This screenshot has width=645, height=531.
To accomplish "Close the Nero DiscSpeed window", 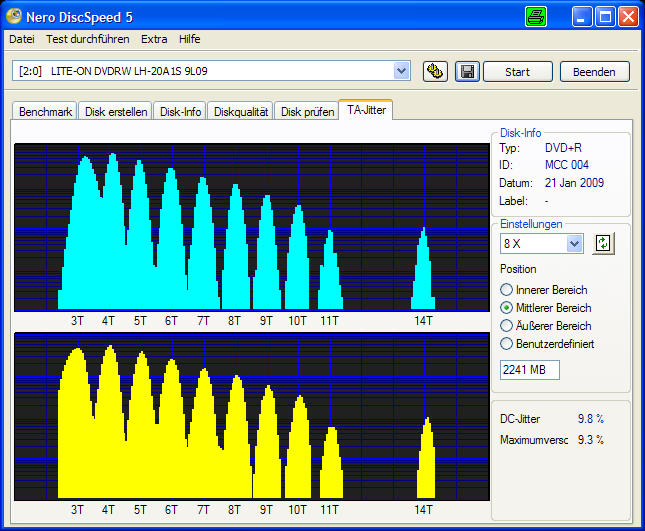I will tap(628, 17).
